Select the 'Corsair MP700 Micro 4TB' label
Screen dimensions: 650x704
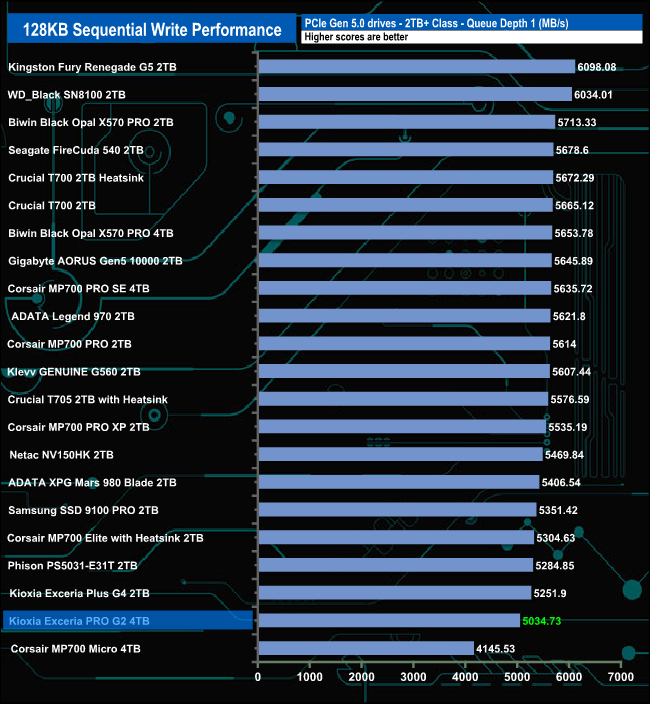point(75,649)
